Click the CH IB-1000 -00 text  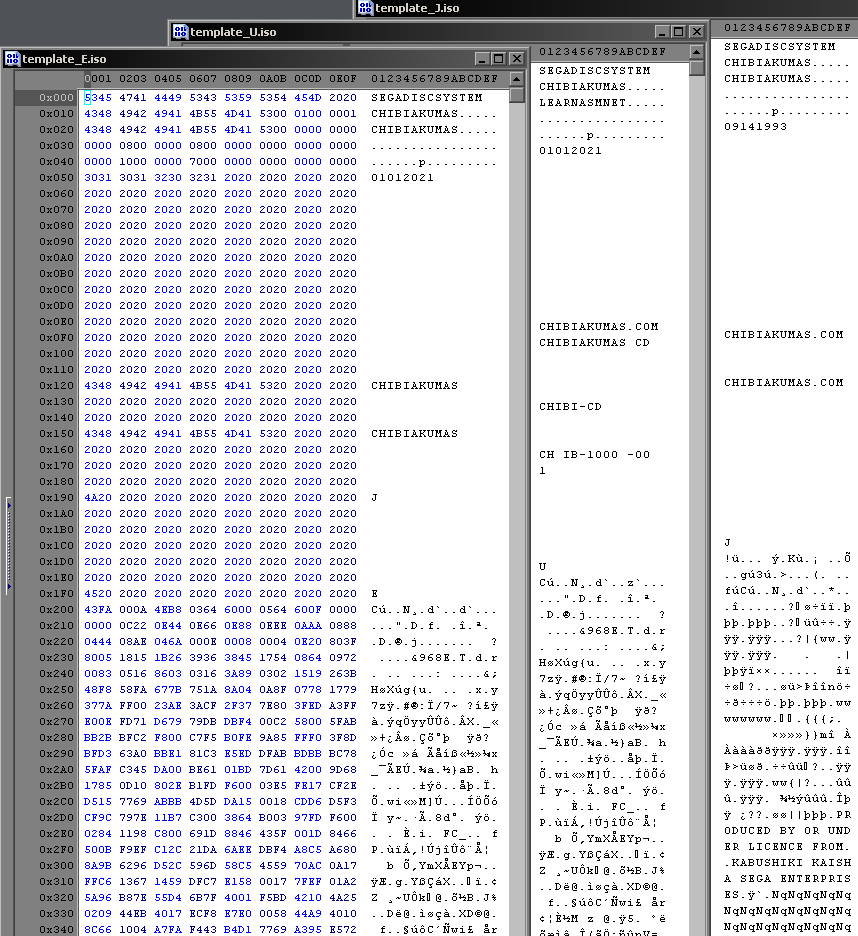[595, 454]
